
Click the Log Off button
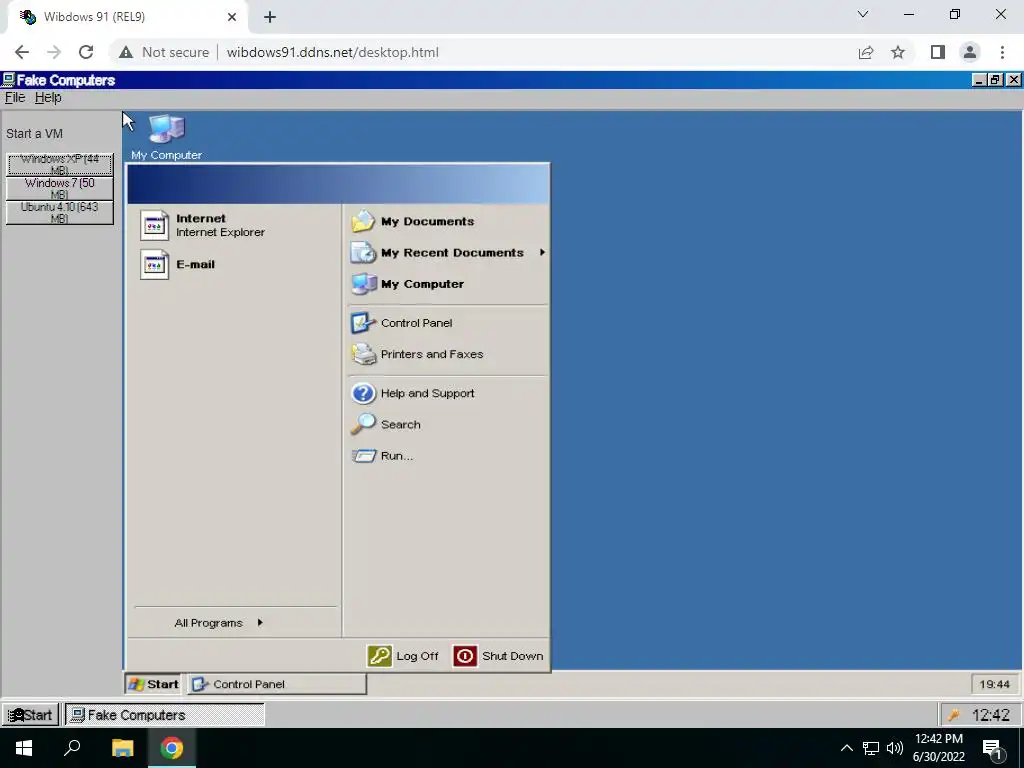pyautogui.click(x=403, y=656)
